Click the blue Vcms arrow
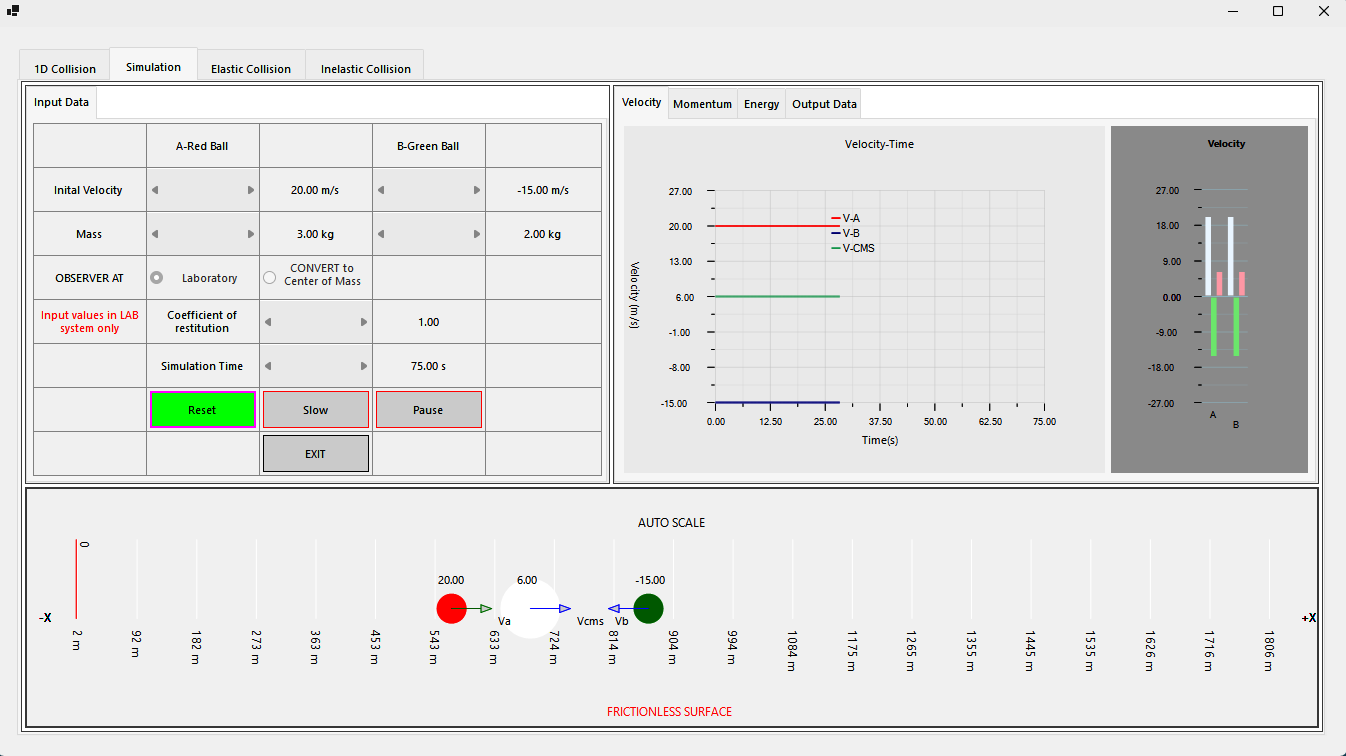Viewport: 1346px width, 756px height. coord(550,608)
